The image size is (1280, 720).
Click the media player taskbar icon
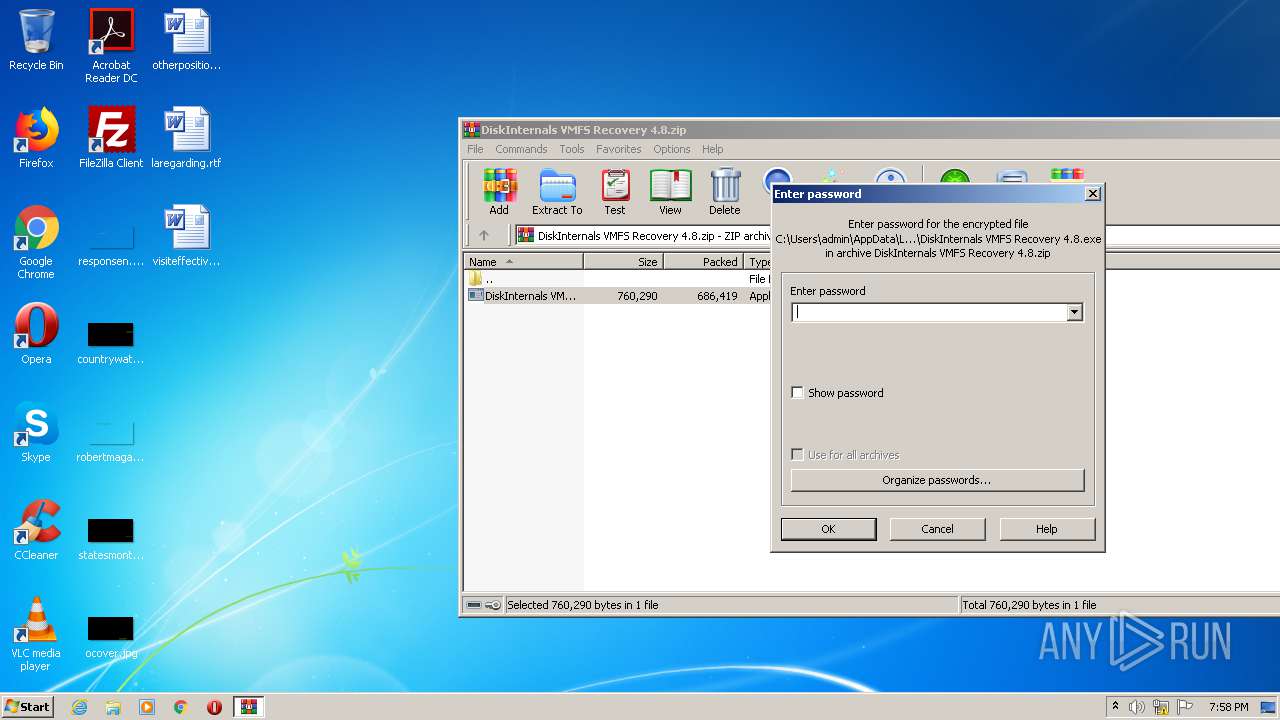pos(147,707)
